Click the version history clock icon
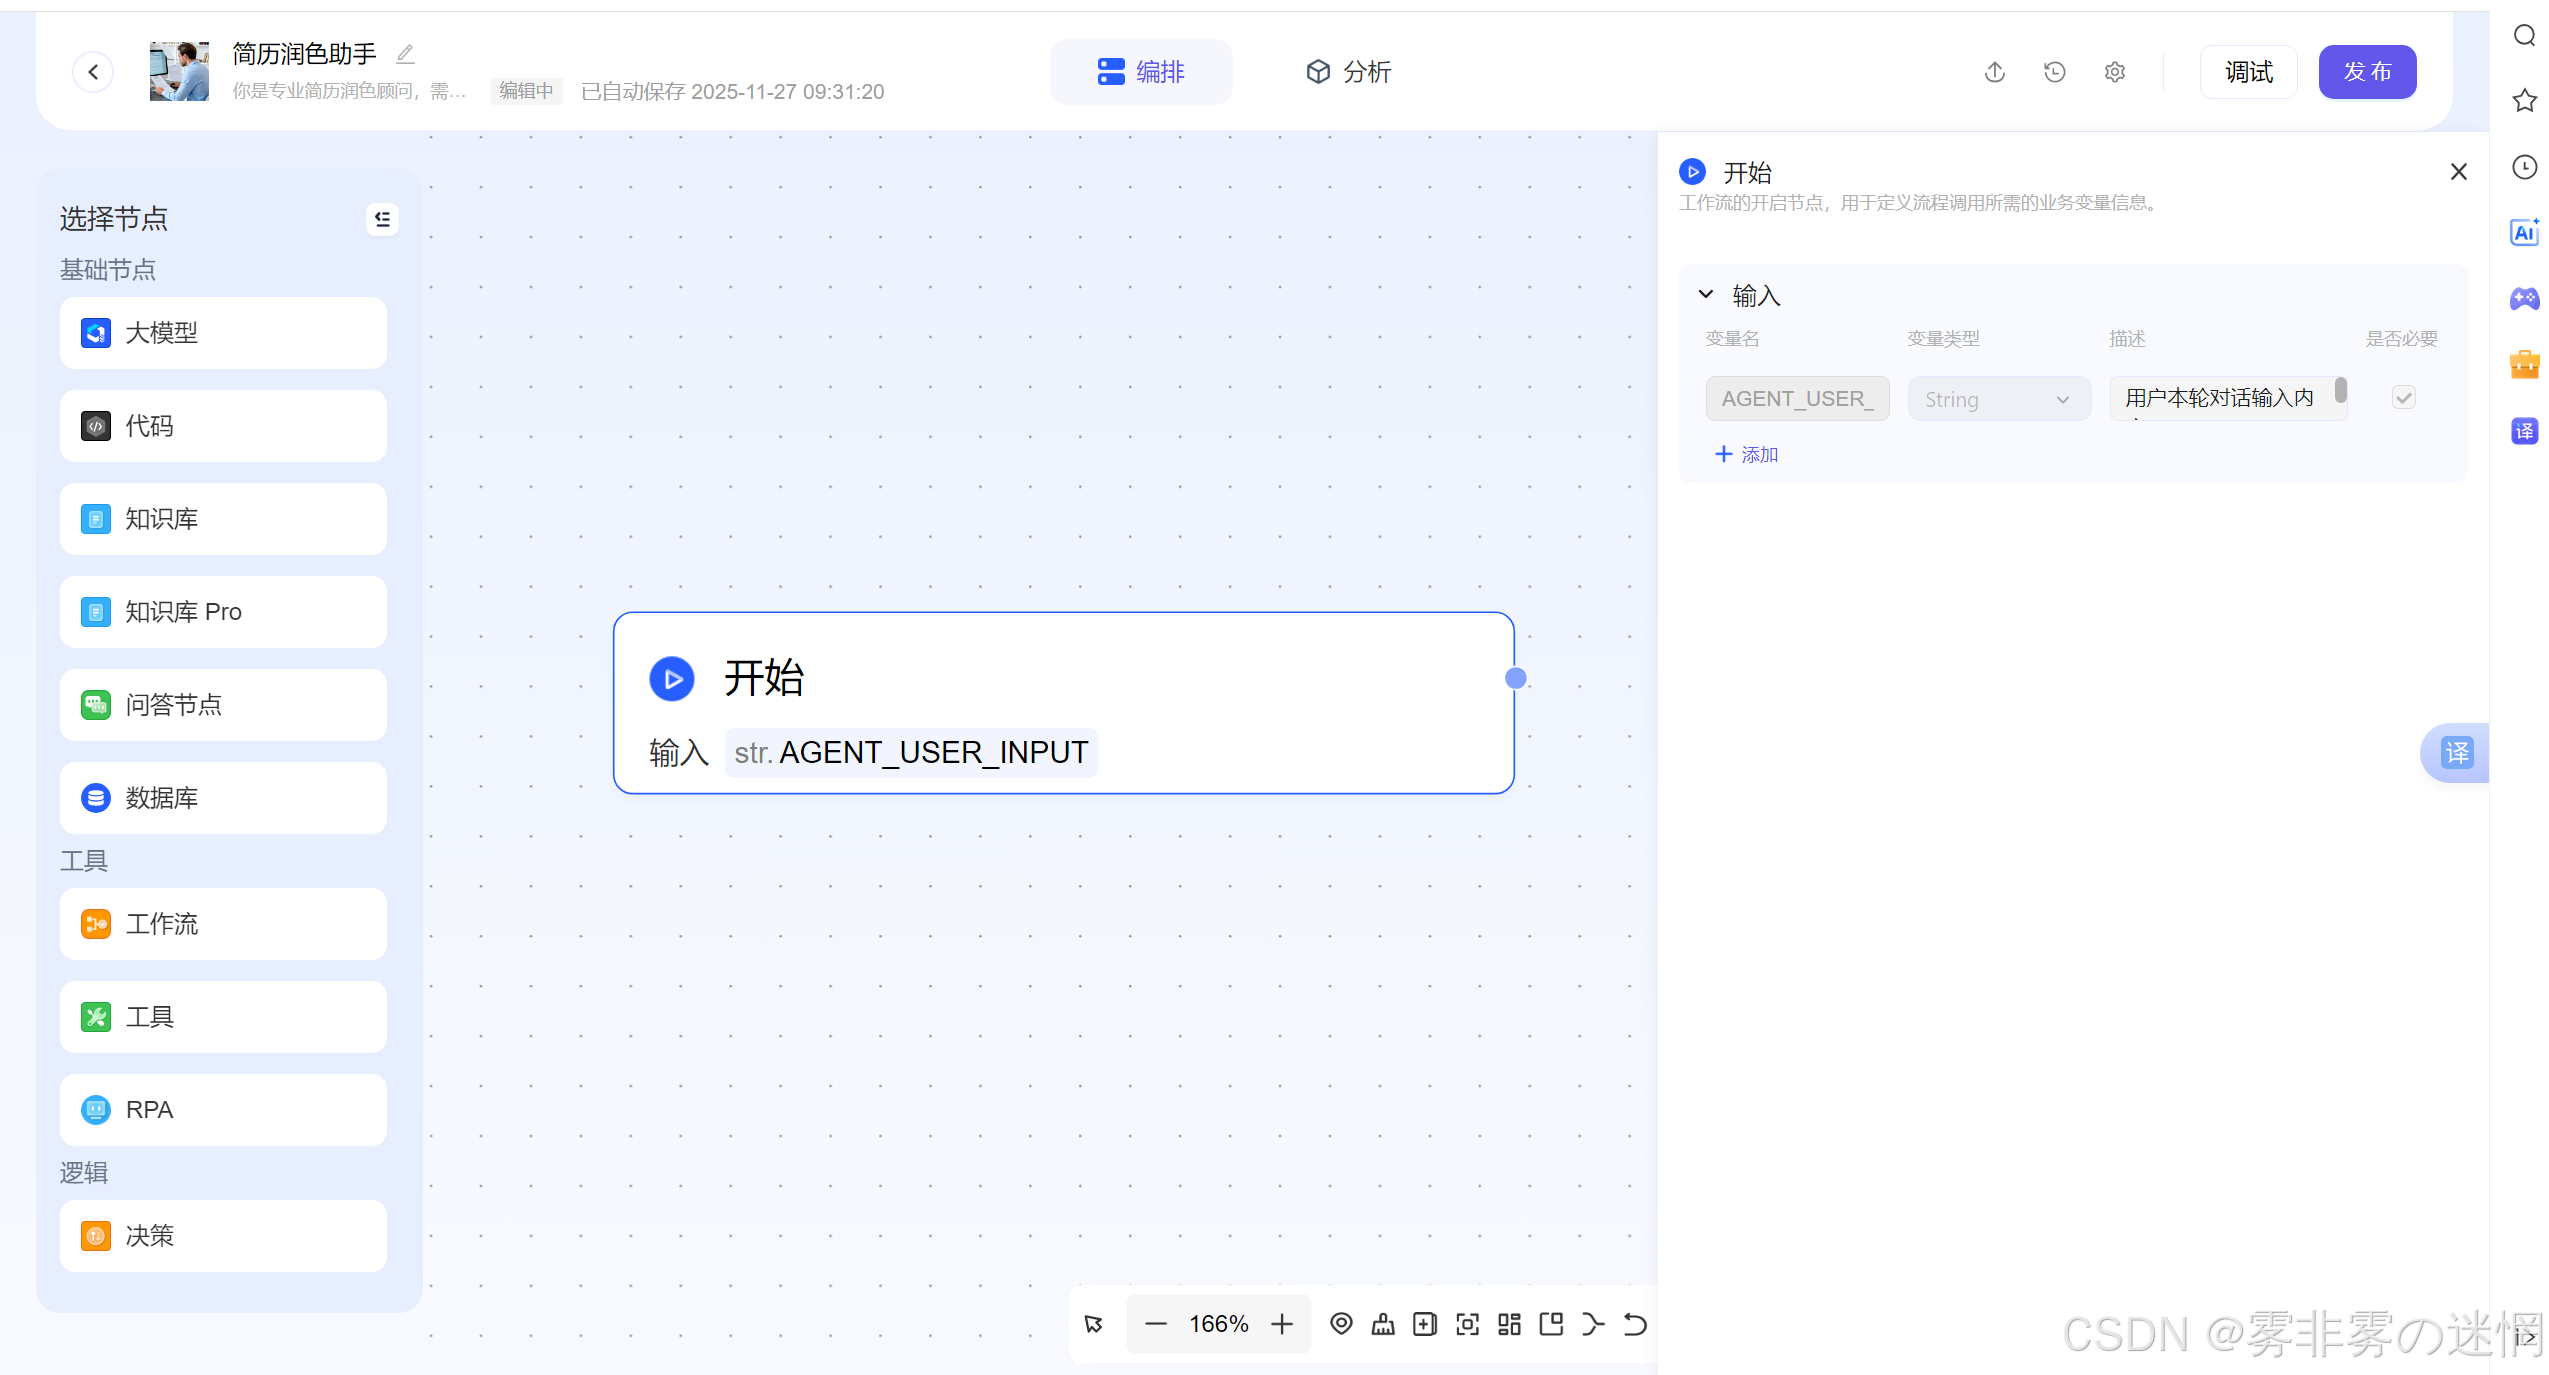This screenshot has width=2549, height=1375. click(2054, 72)
